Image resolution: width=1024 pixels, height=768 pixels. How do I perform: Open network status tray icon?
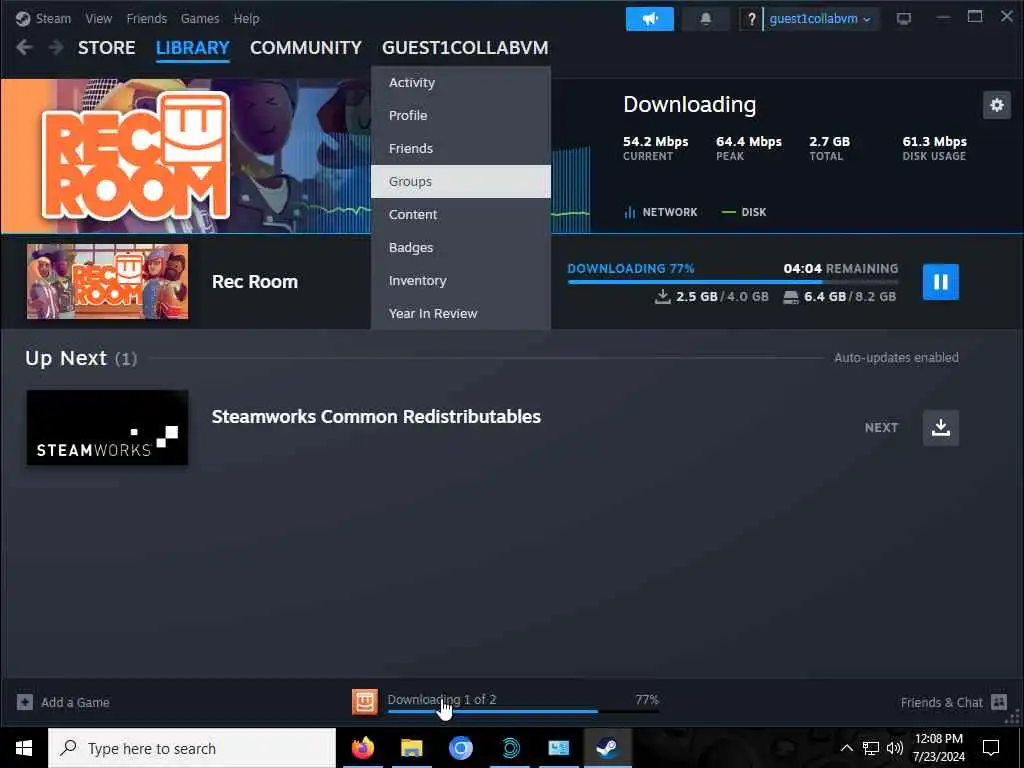(871, 748)
